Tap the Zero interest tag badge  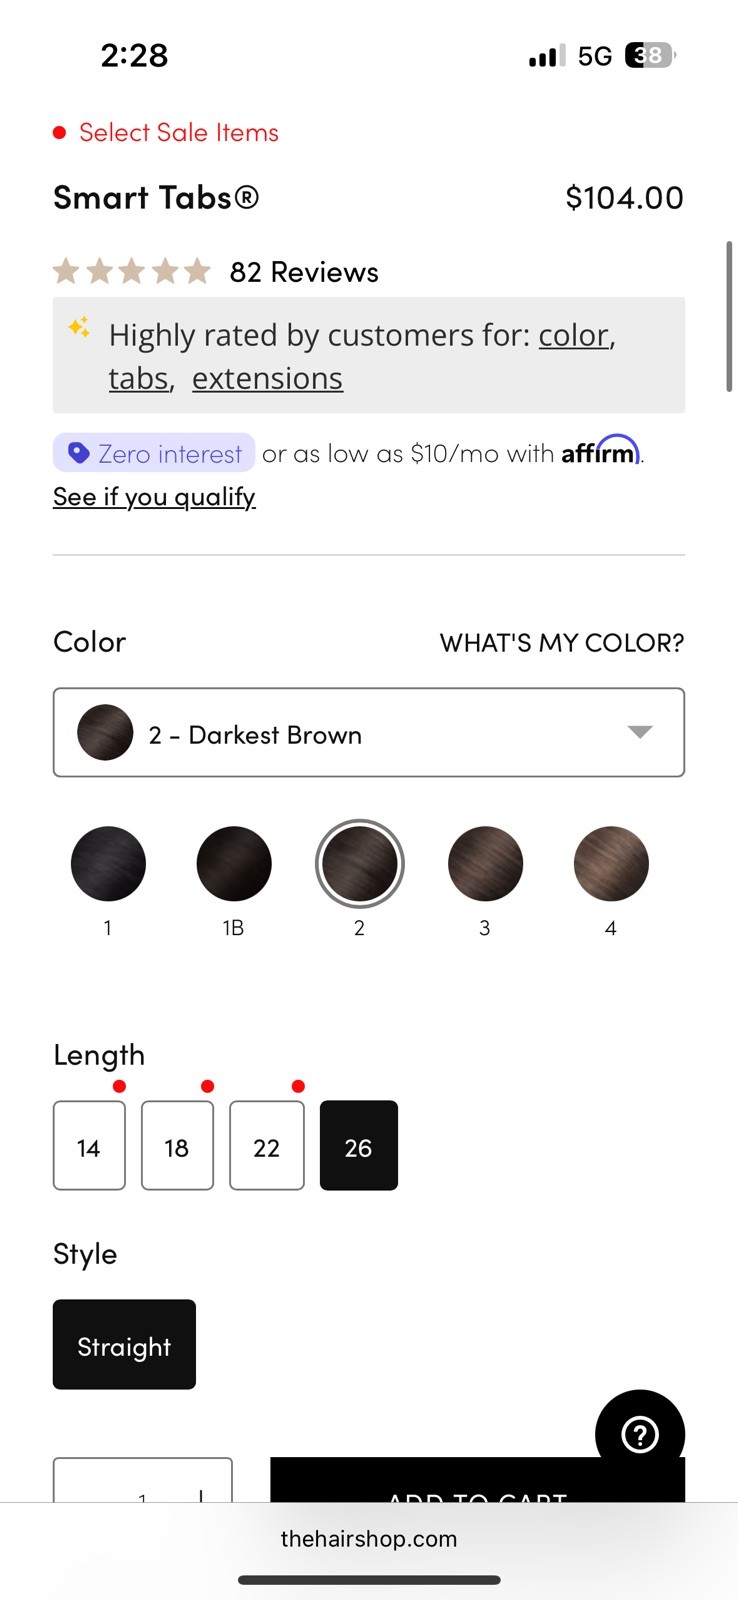click(154, 453)
